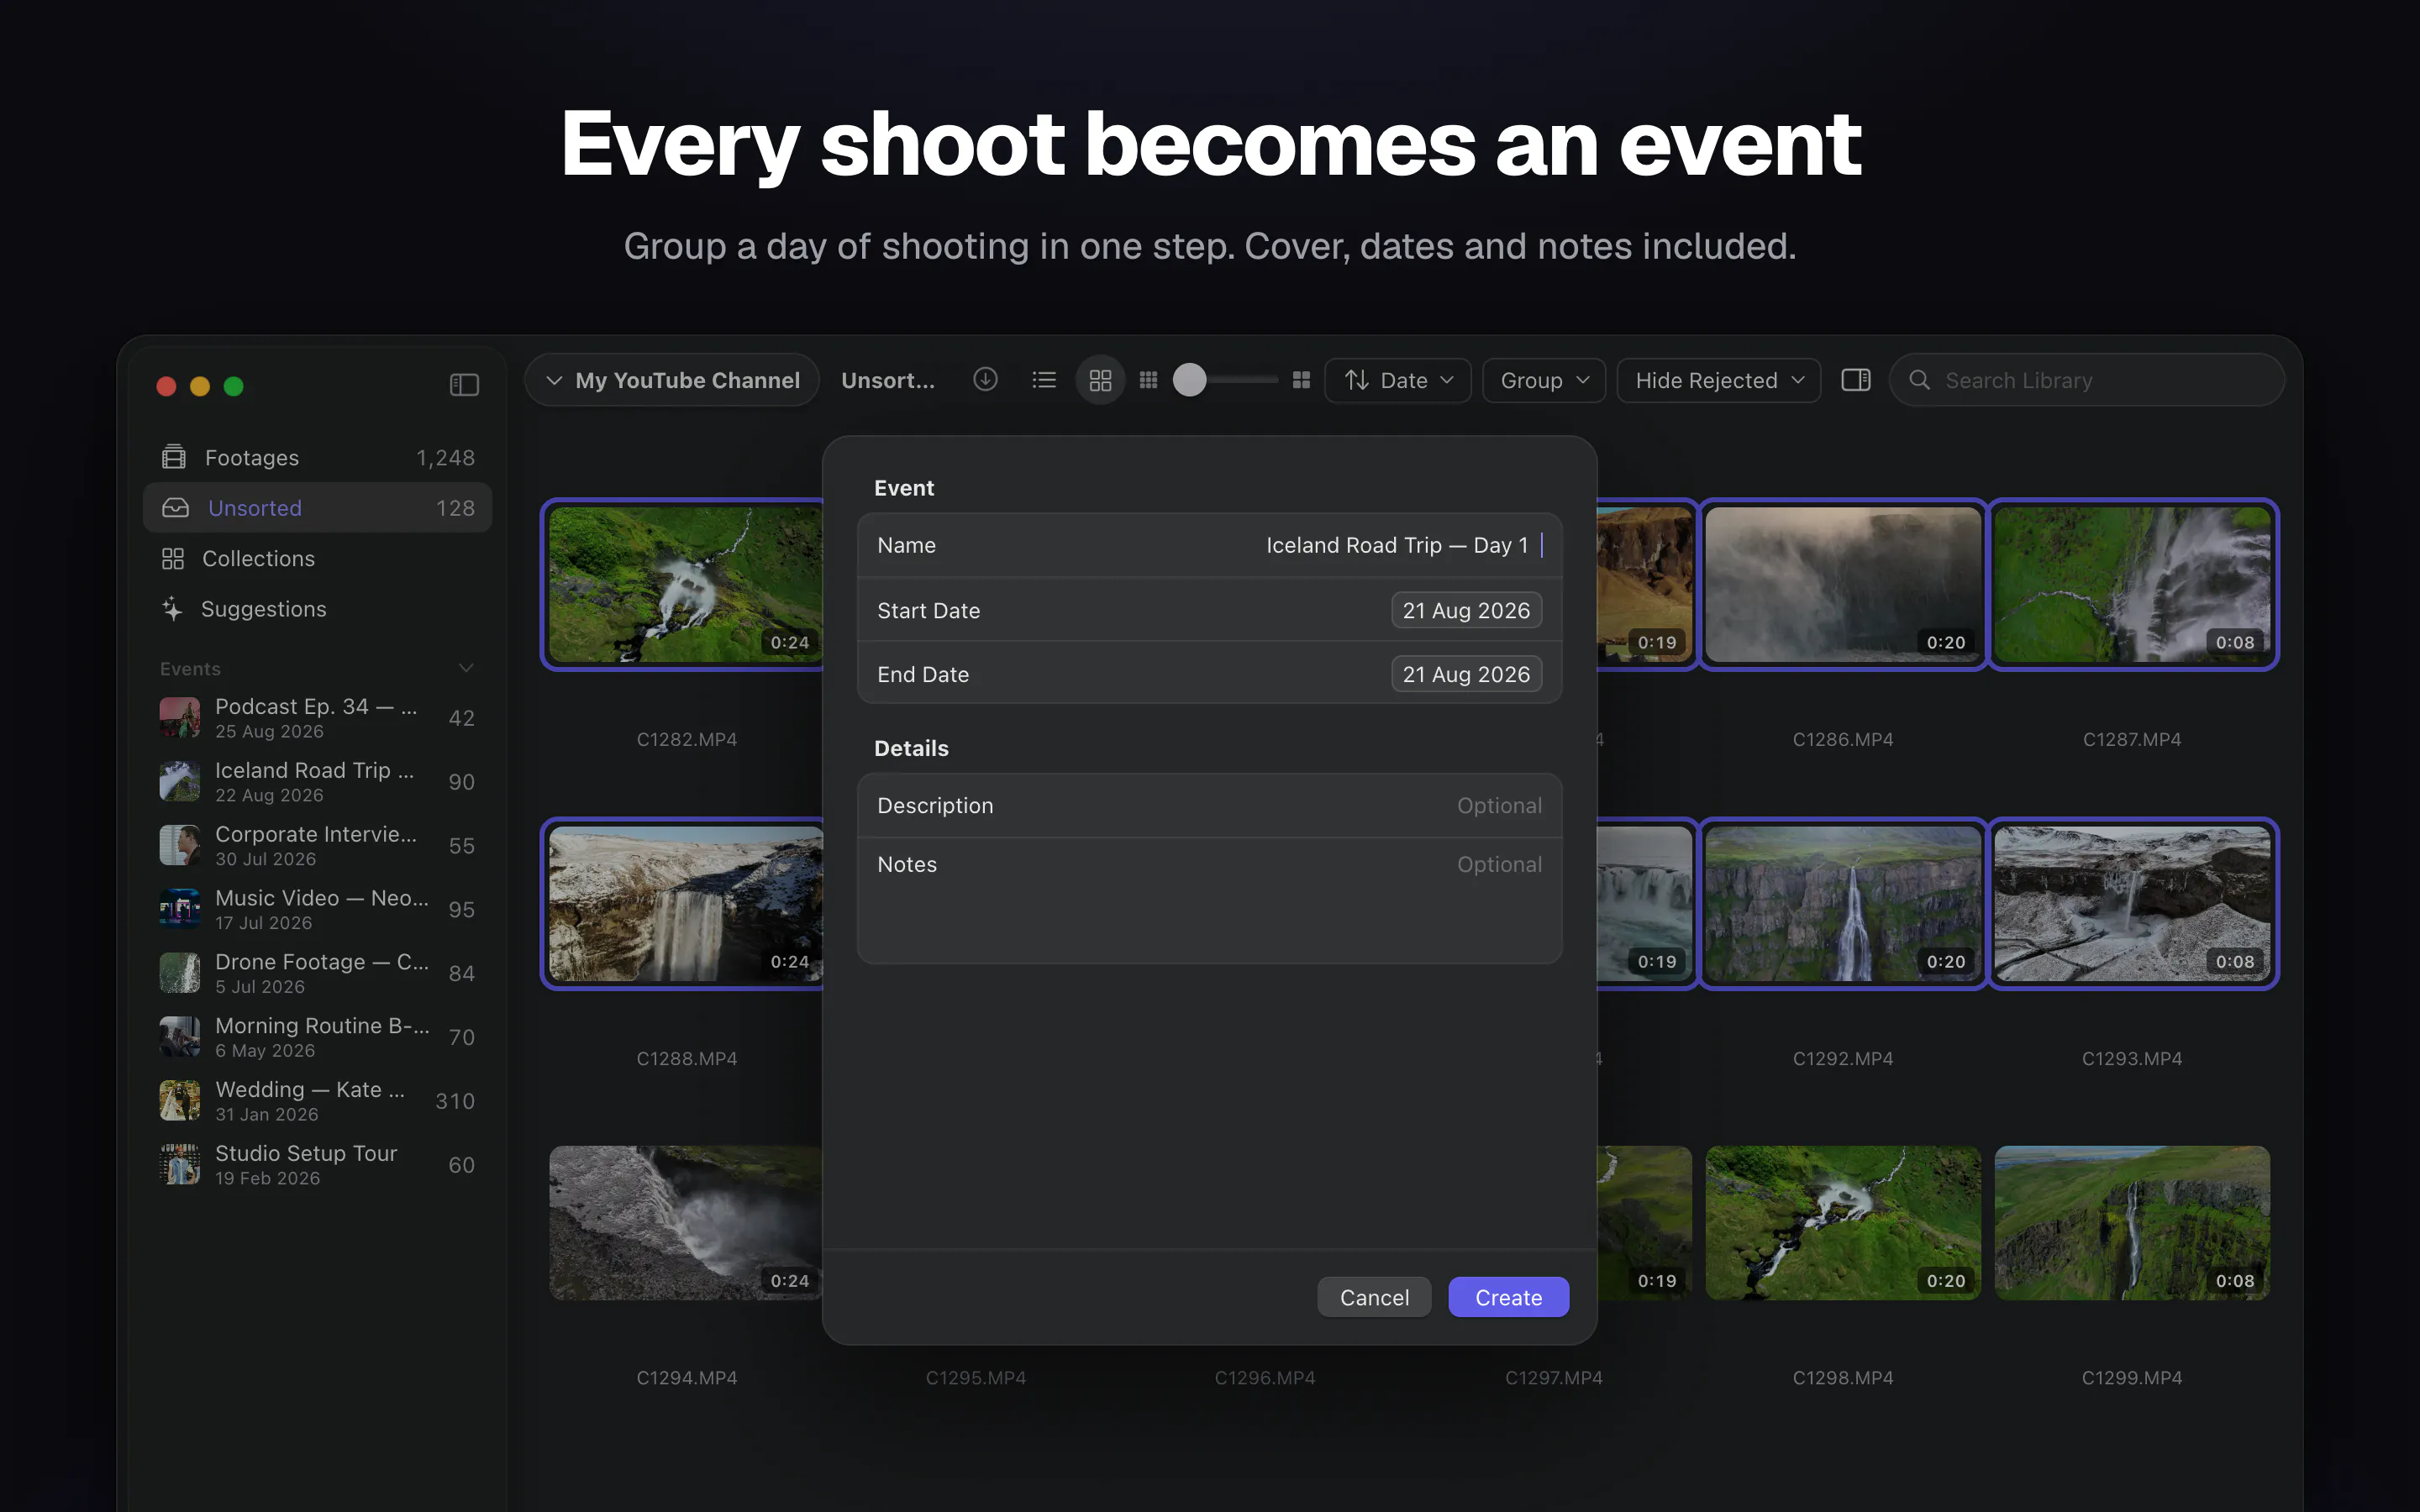This screenshot has width=2420, height=1512.
Task: Open Corporate Interview event
Action: pyautogui.click(x=317, y=846)
